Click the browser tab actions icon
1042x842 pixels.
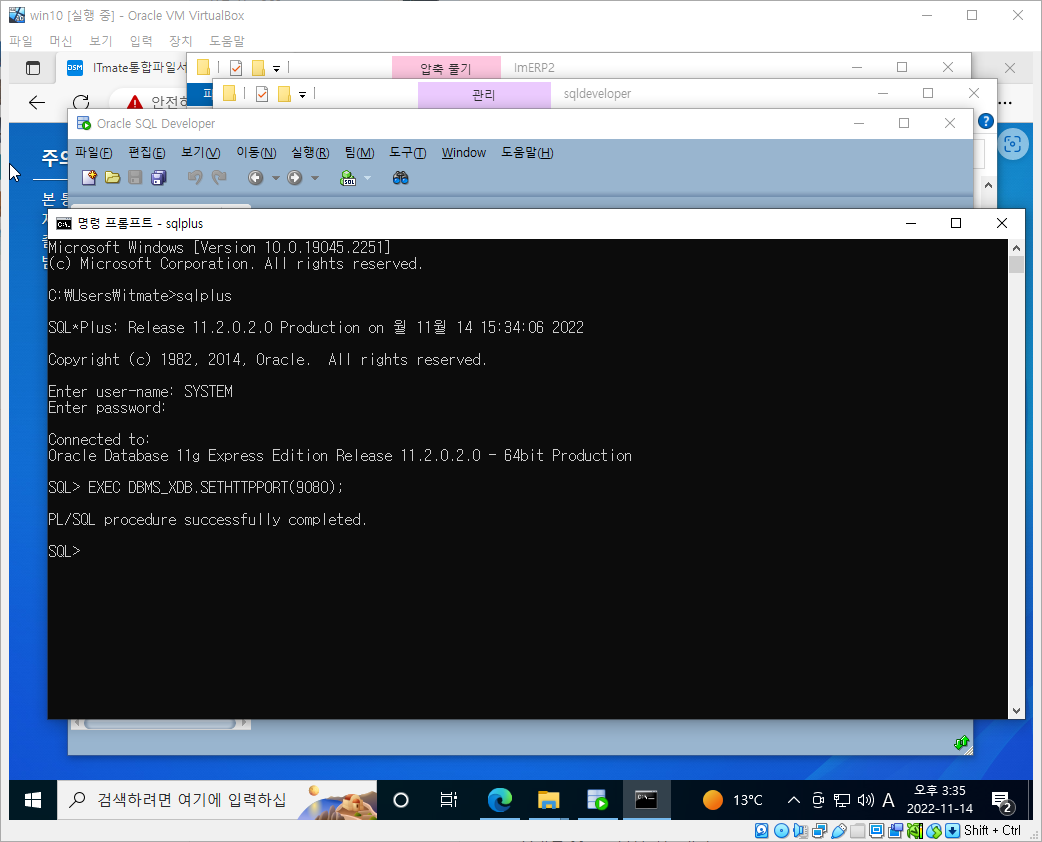33,68
